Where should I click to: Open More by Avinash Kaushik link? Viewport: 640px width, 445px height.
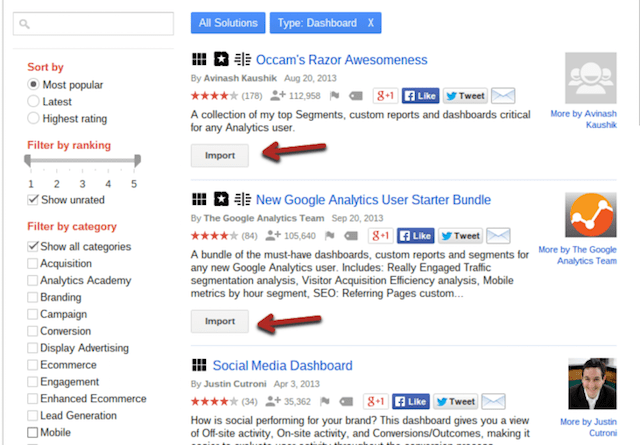[584, 119]
